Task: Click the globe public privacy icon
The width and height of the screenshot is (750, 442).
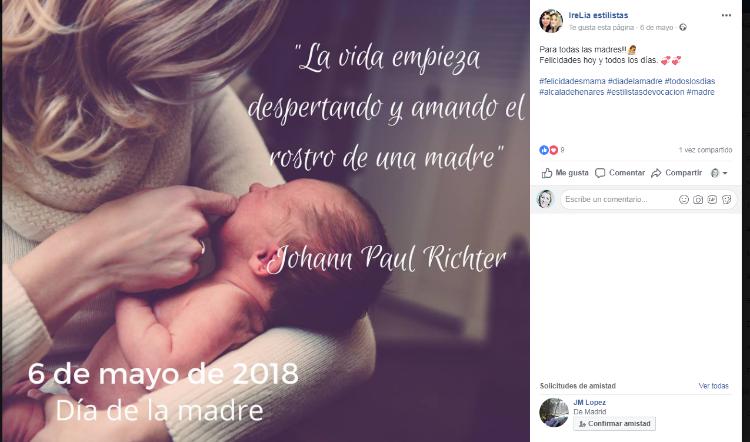Action: (x=683, y=28)
